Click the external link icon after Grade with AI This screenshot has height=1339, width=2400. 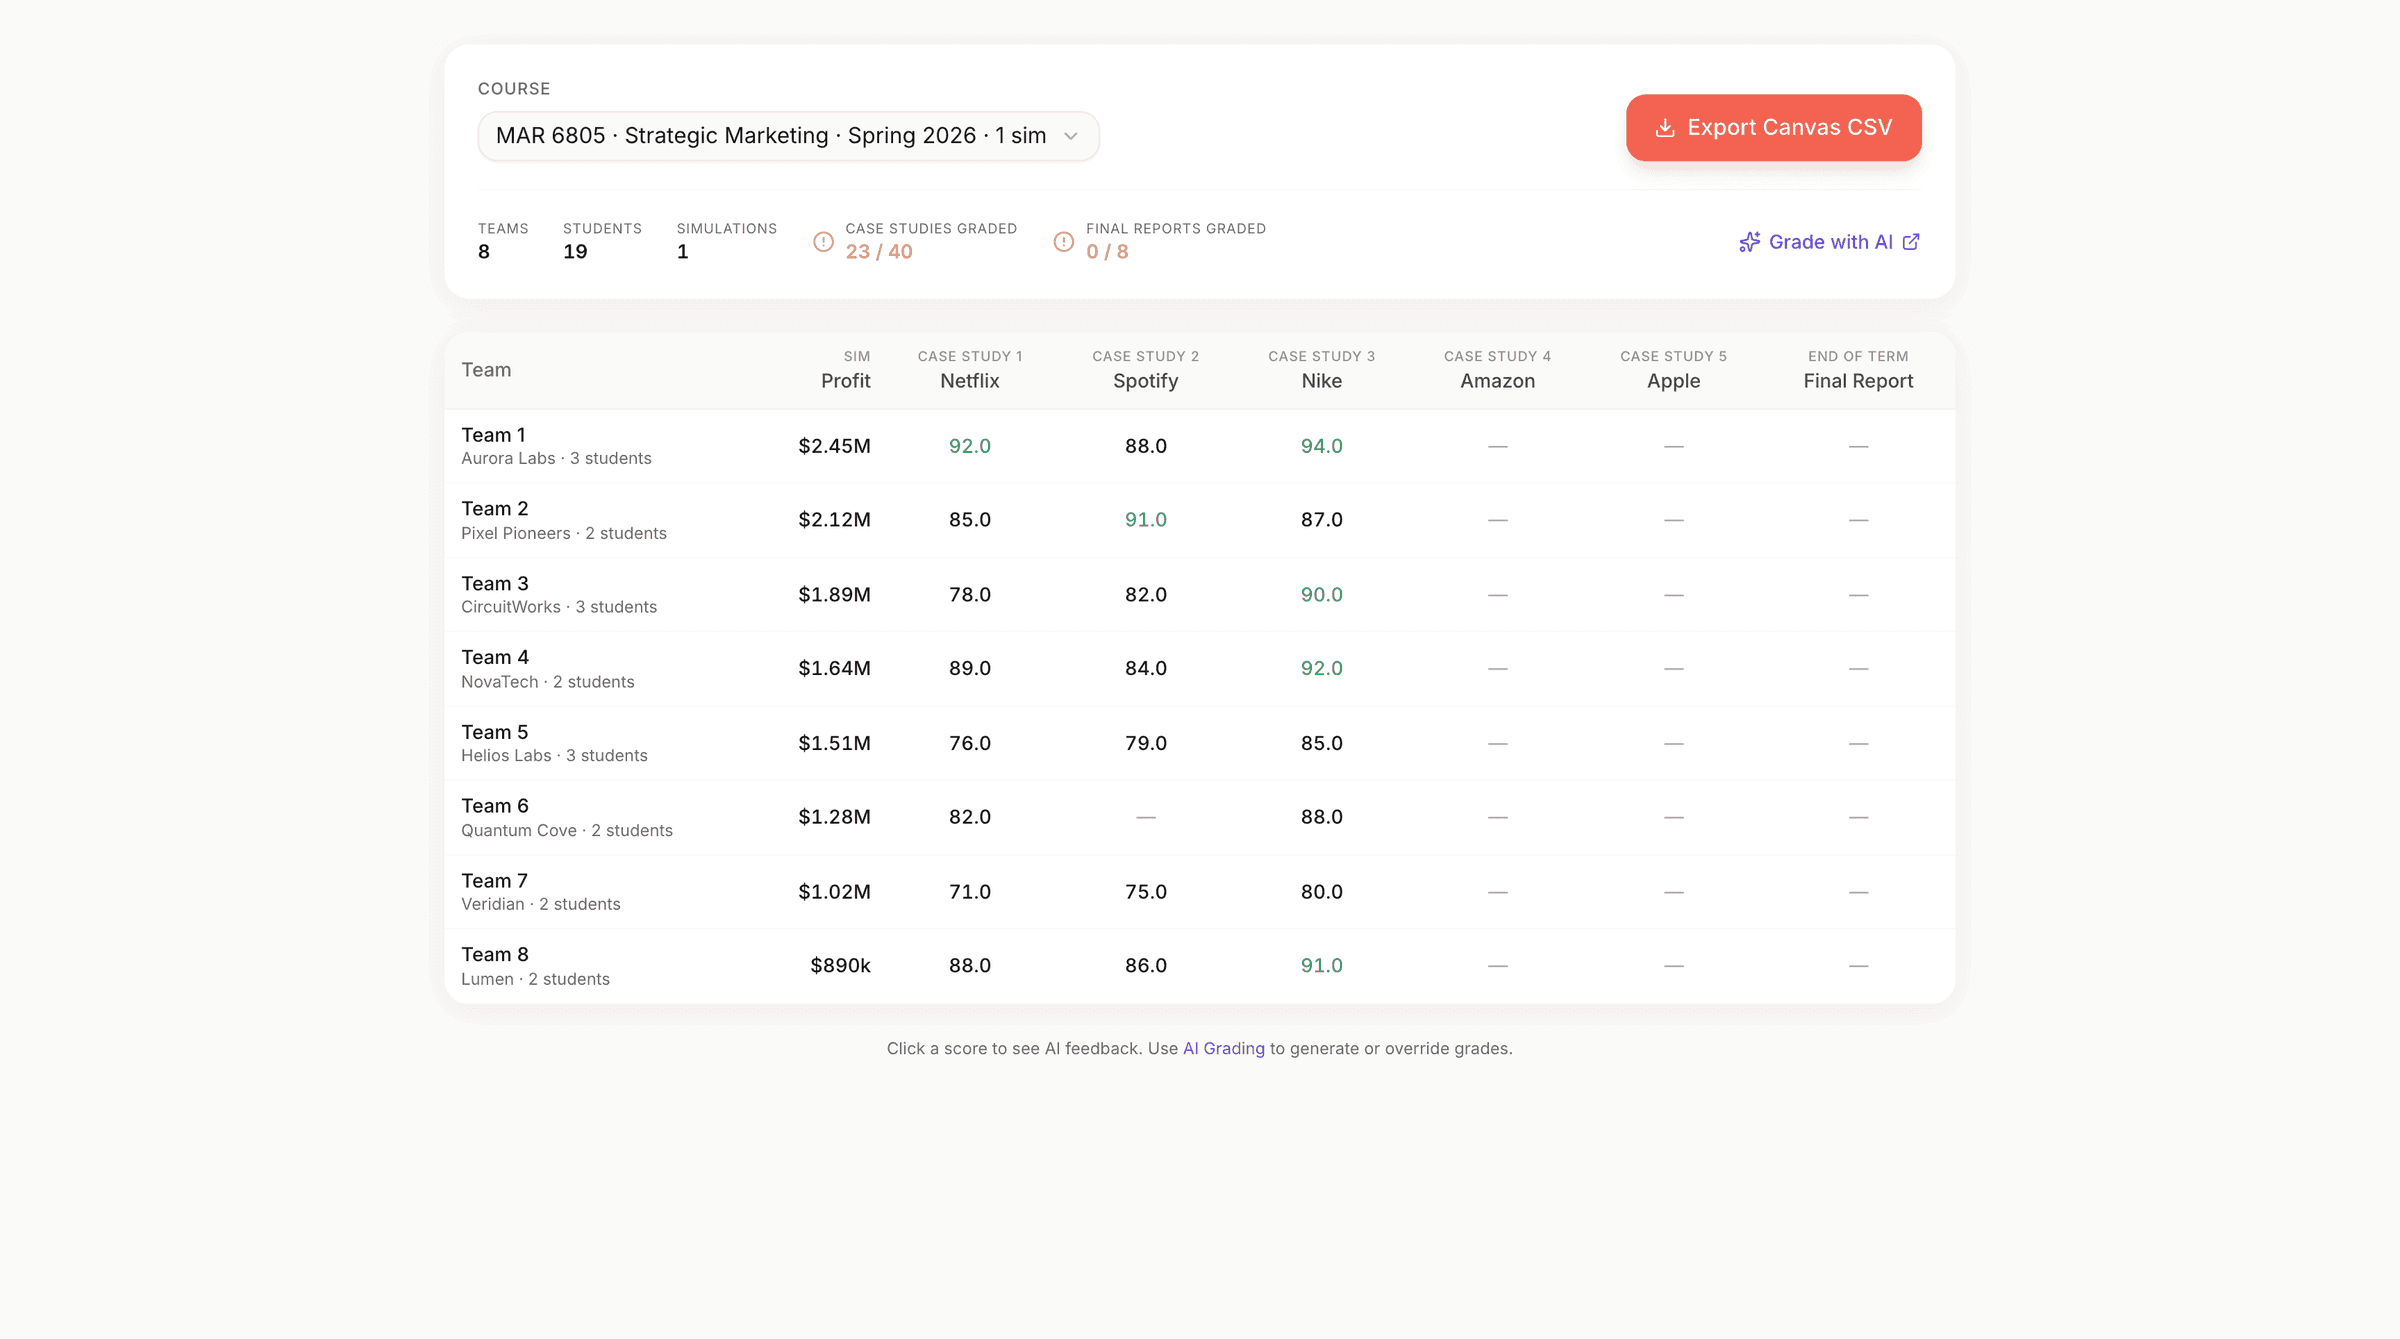(1911, 242)
